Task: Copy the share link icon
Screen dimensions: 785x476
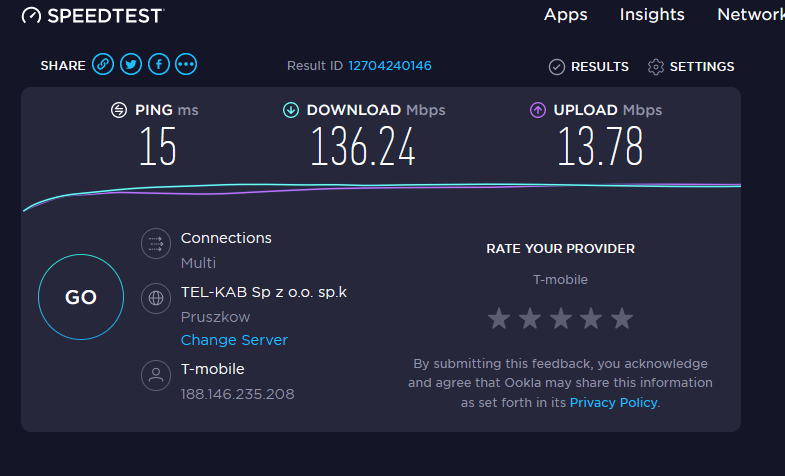Action: (x=103, y=64)
